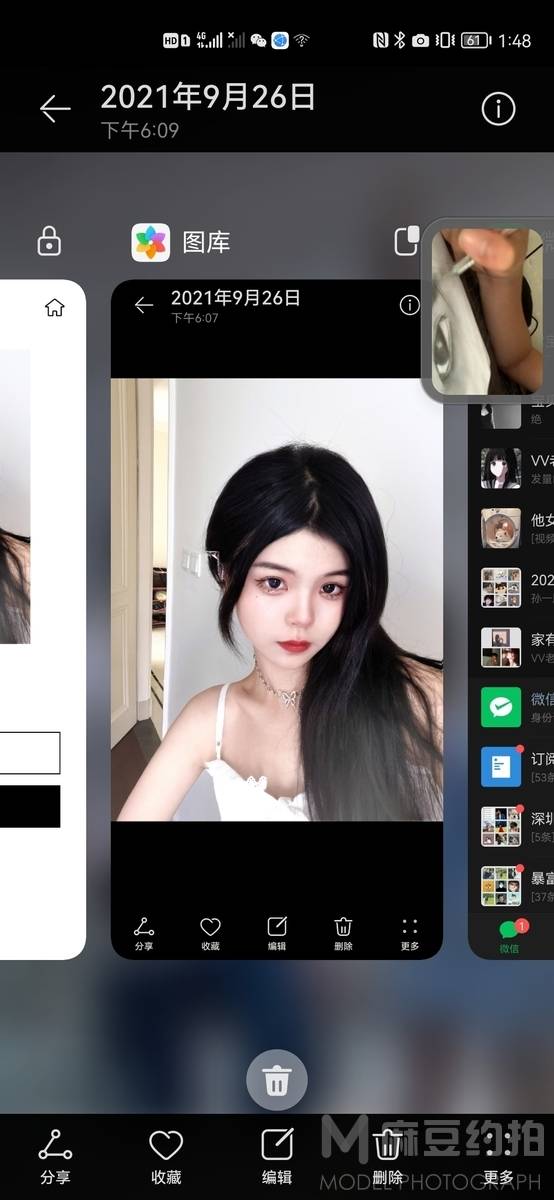Image resolution: width=554 pixels, height=1200 pixels.
Task: Tap the white outlined box in left card
Action: [30, 753]
